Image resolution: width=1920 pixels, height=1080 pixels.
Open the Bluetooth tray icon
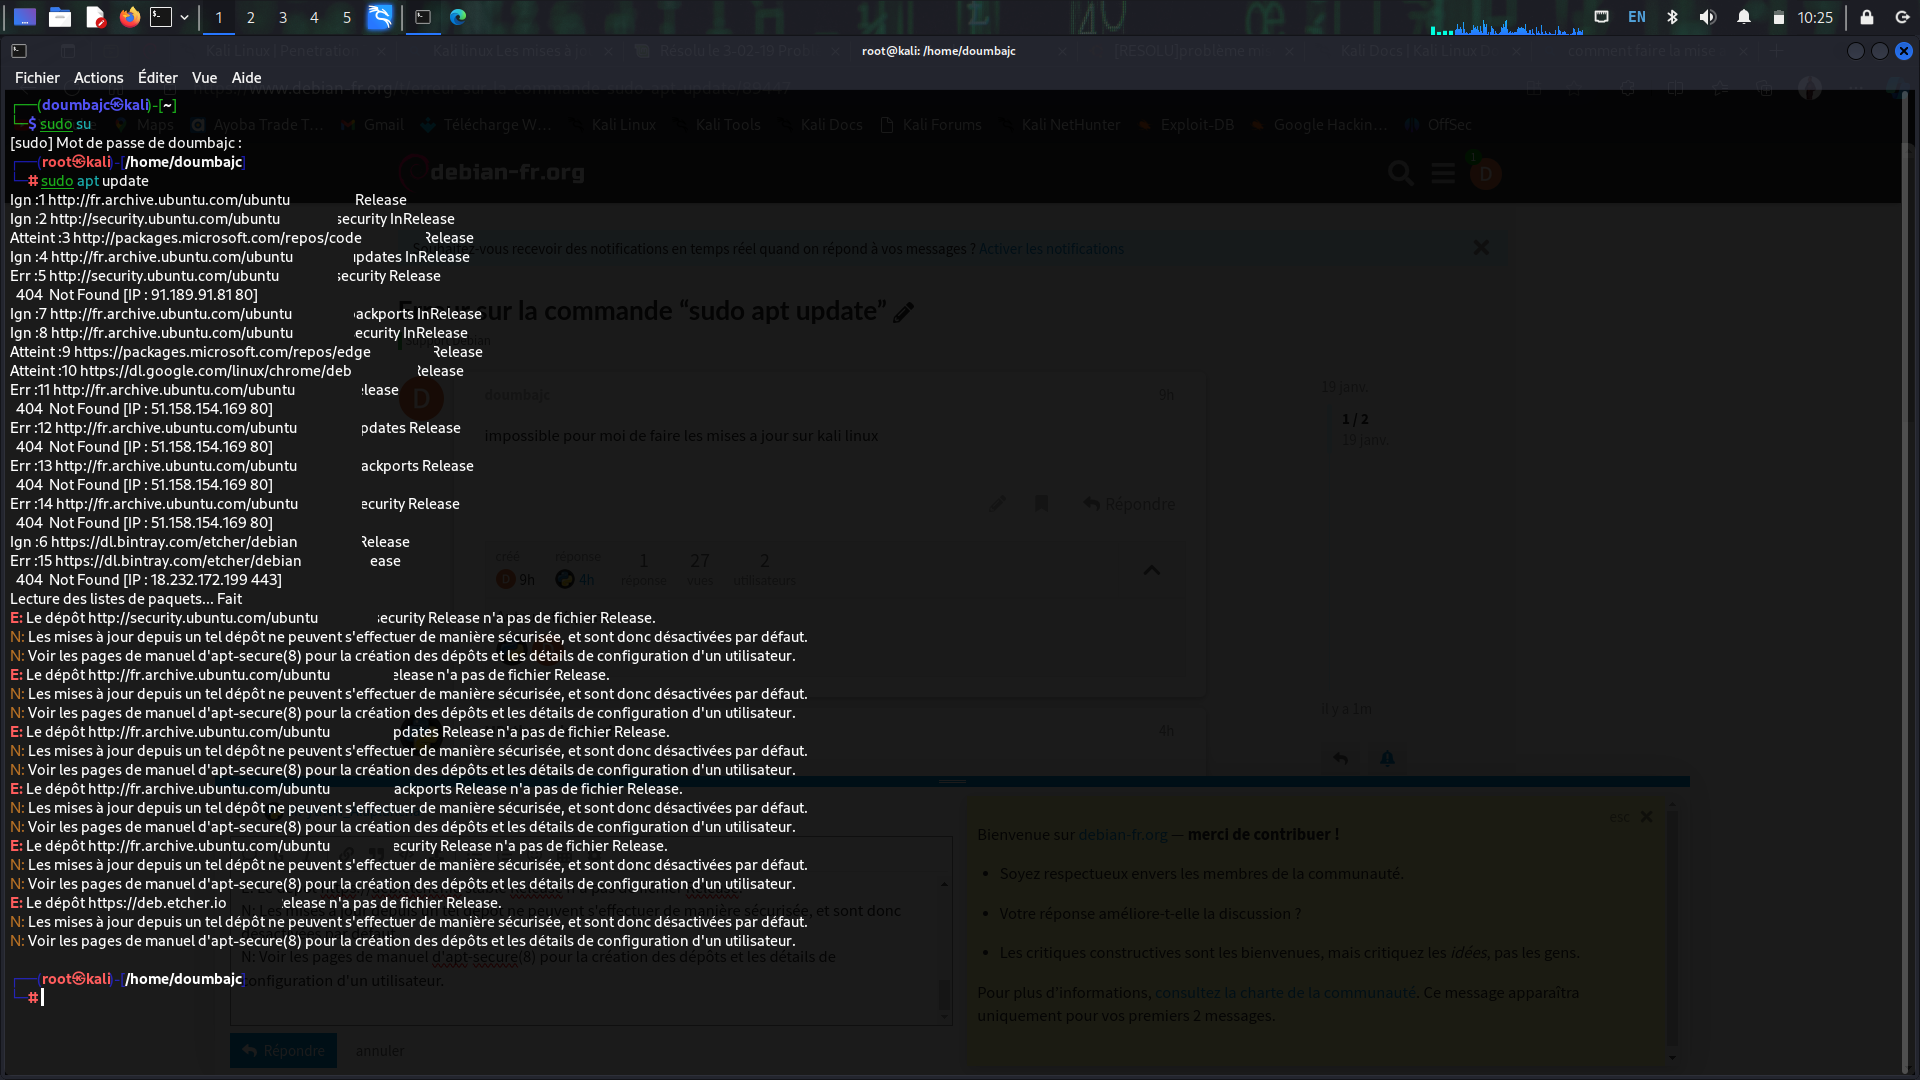(1672, 17)
